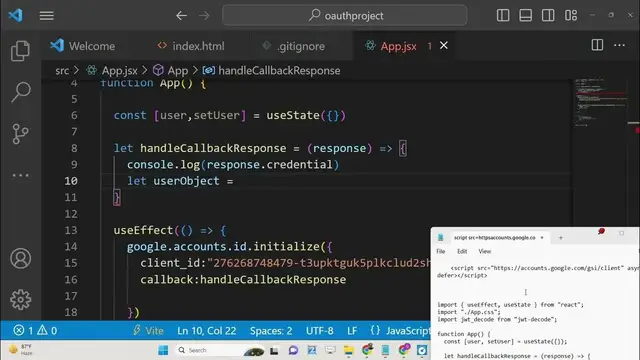Open the Manage gear icon
The height and width of the screenshot is (360, 640).
(x=20, y=300)
